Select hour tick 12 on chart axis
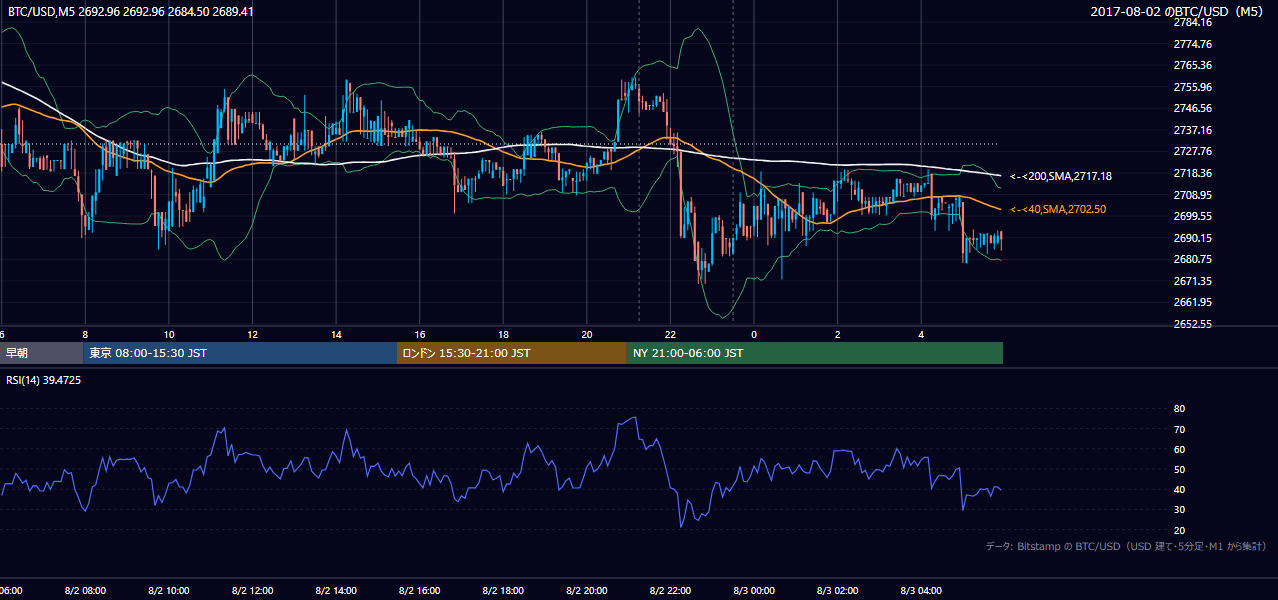This screenshot has height=600, width=1278. click(253, 334)
